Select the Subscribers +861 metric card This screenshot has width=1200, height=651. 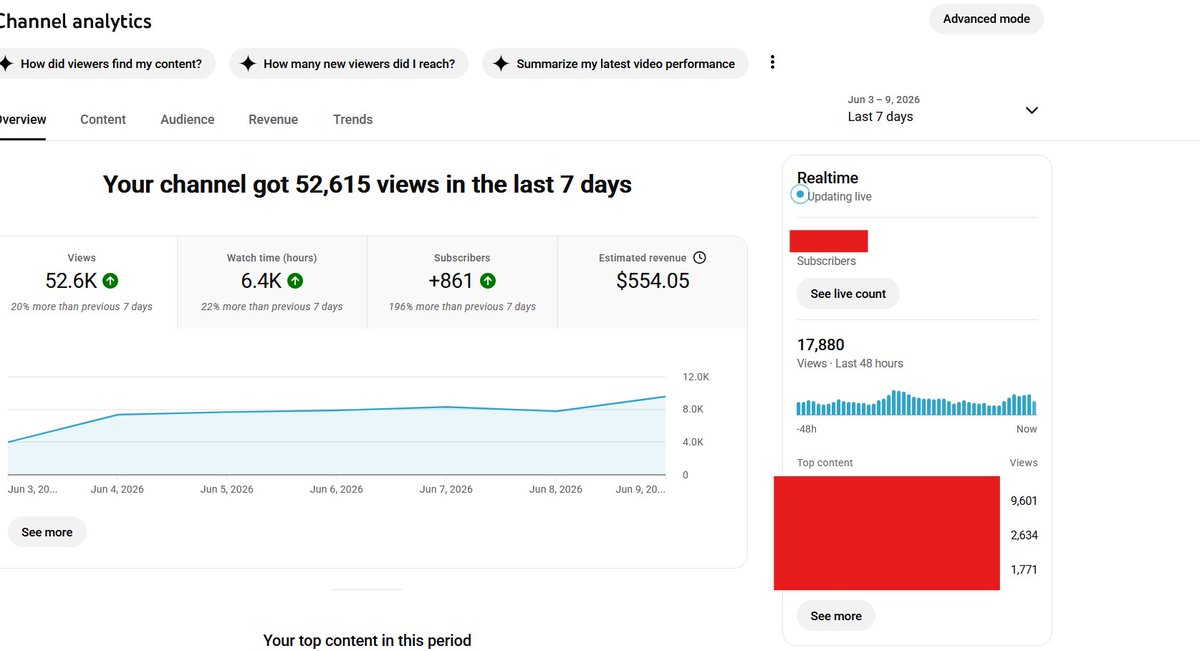pyautogui.click(x=462, y=282)
